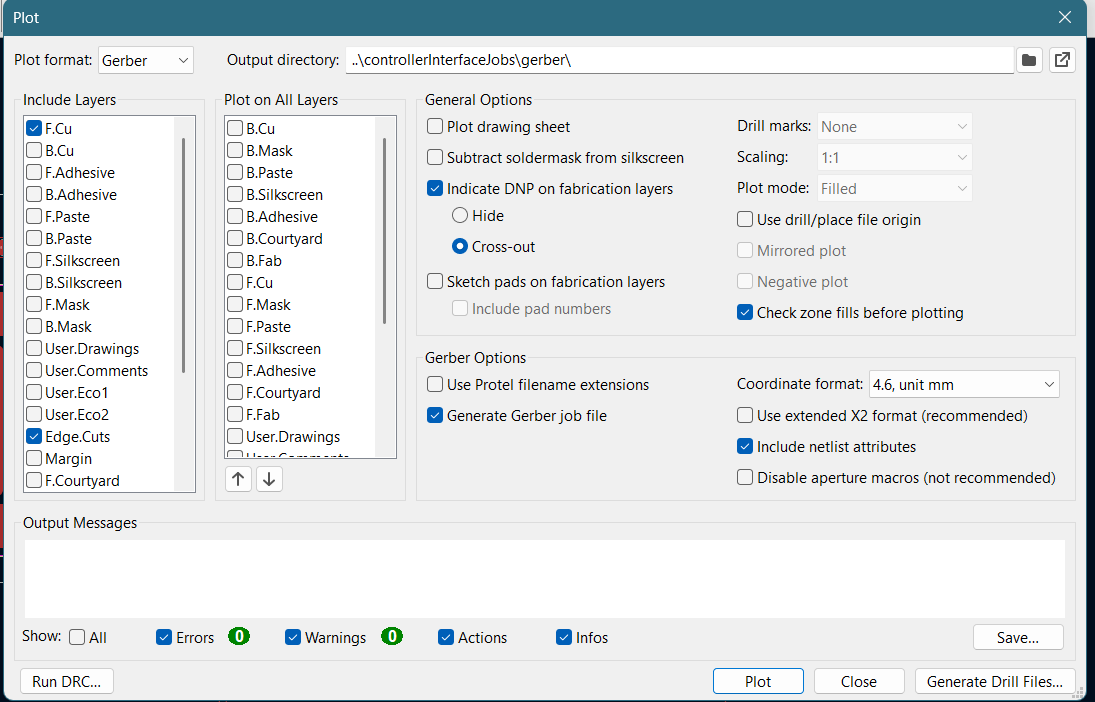Check Disable aperture macros option
The image size is (1095, 702).
[745, 478]
